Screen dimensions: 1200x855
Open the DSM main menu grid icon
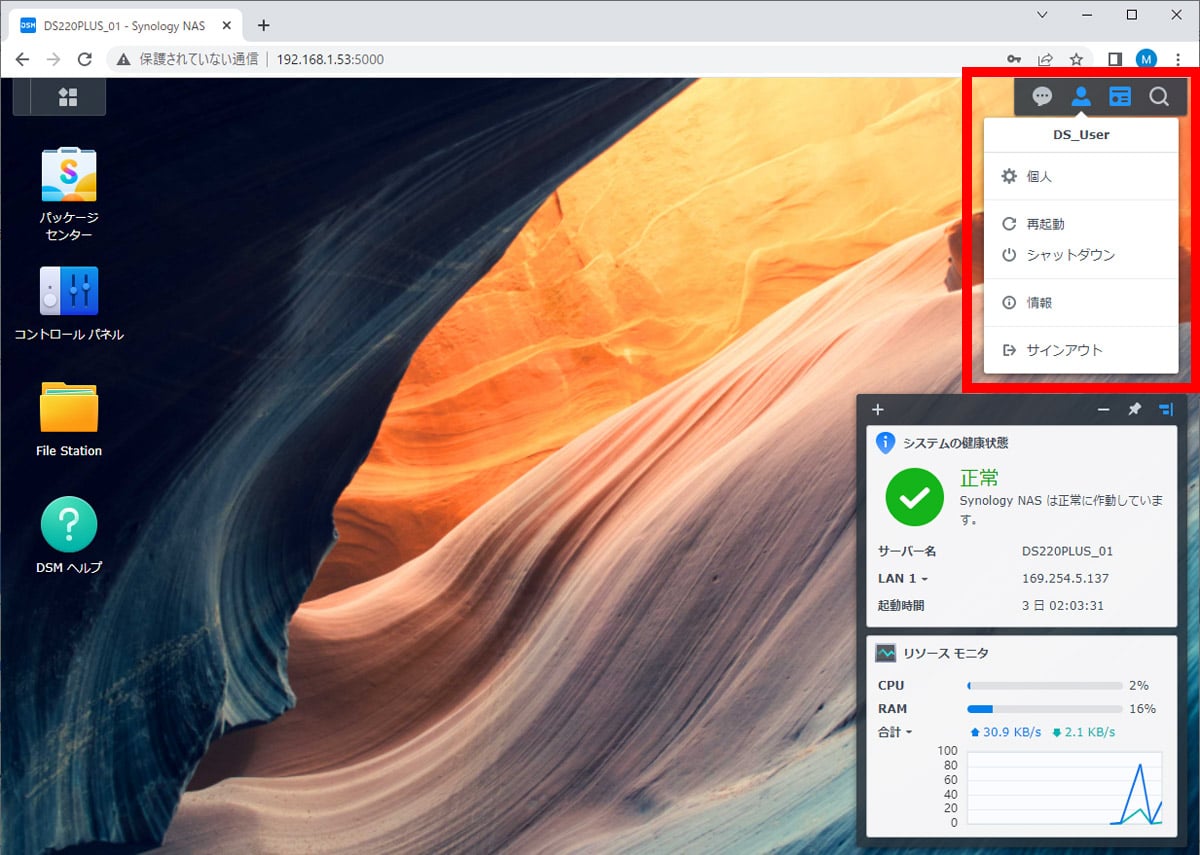pyautogui.click(x=68, y=97)
